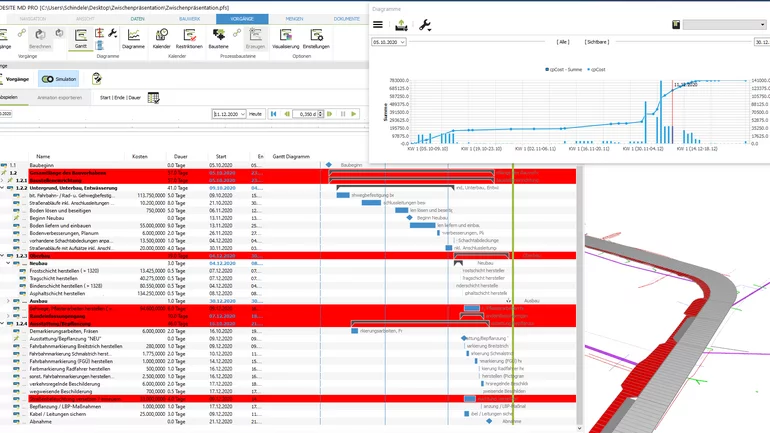Toggle the [ Alle ] filter in diagram
770x433 pixels.
point(564,42)
